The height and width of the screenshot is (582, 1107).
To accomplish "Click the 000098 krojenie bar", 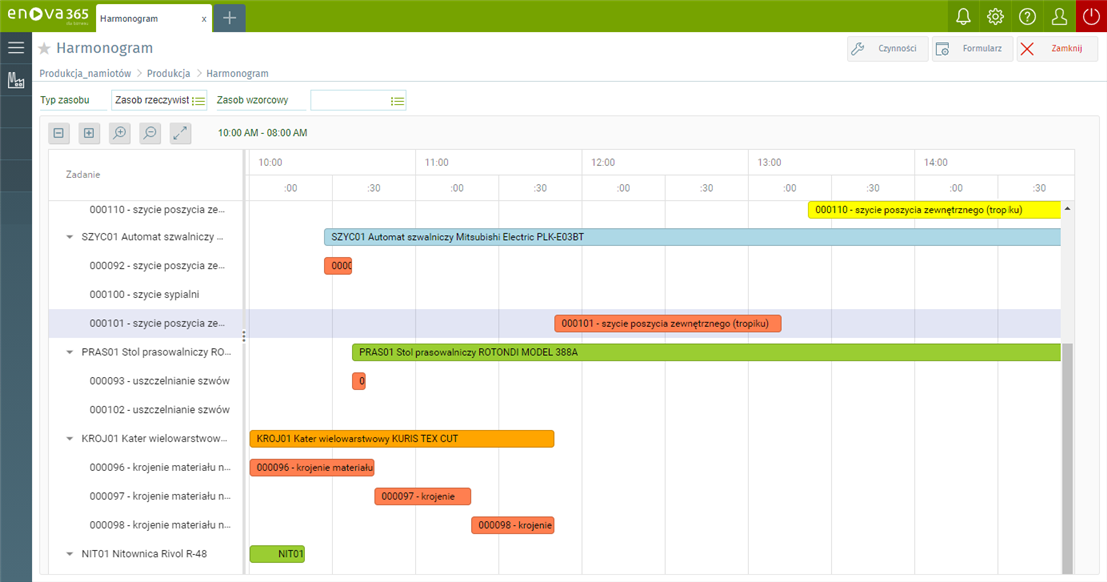I will point(513,525).
